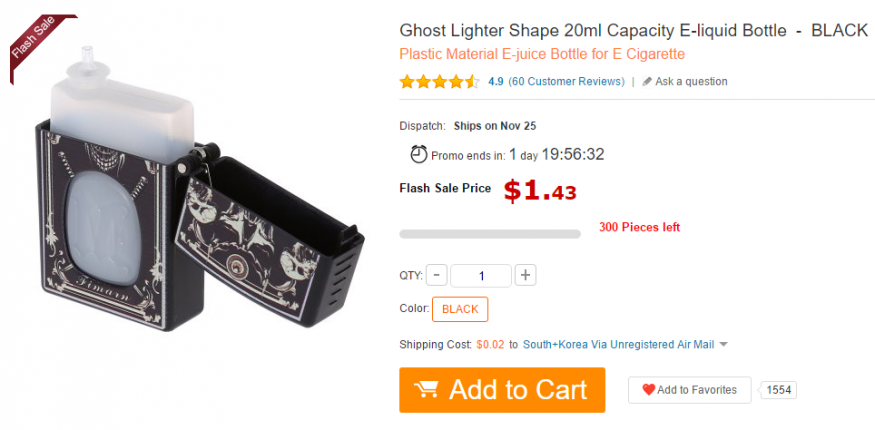This screenshot has height=430, width=875.
Task: Click the pencil Ask a question icon
Action: (x=647, y=82)
